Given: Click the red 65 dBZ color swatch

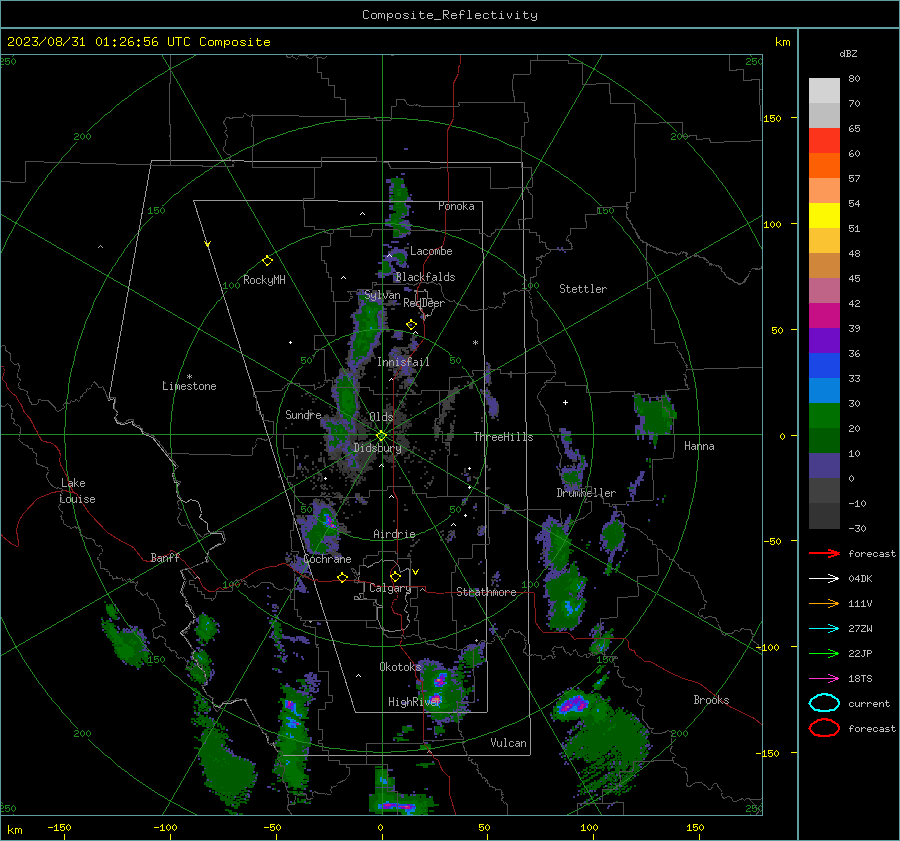Looking at the screenshot, I should click(x=824, y=141).
